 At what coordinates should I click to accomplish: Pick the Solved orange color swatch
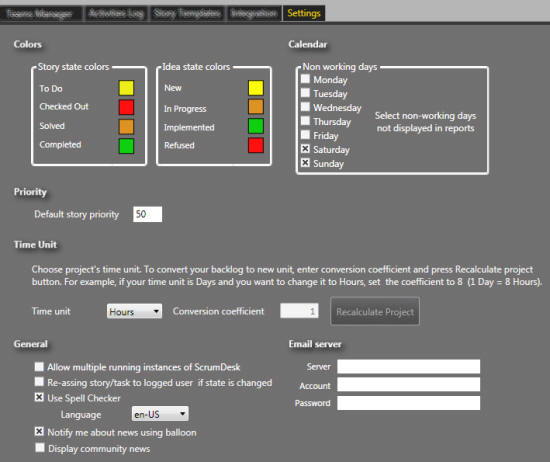(x=126, y=127)
